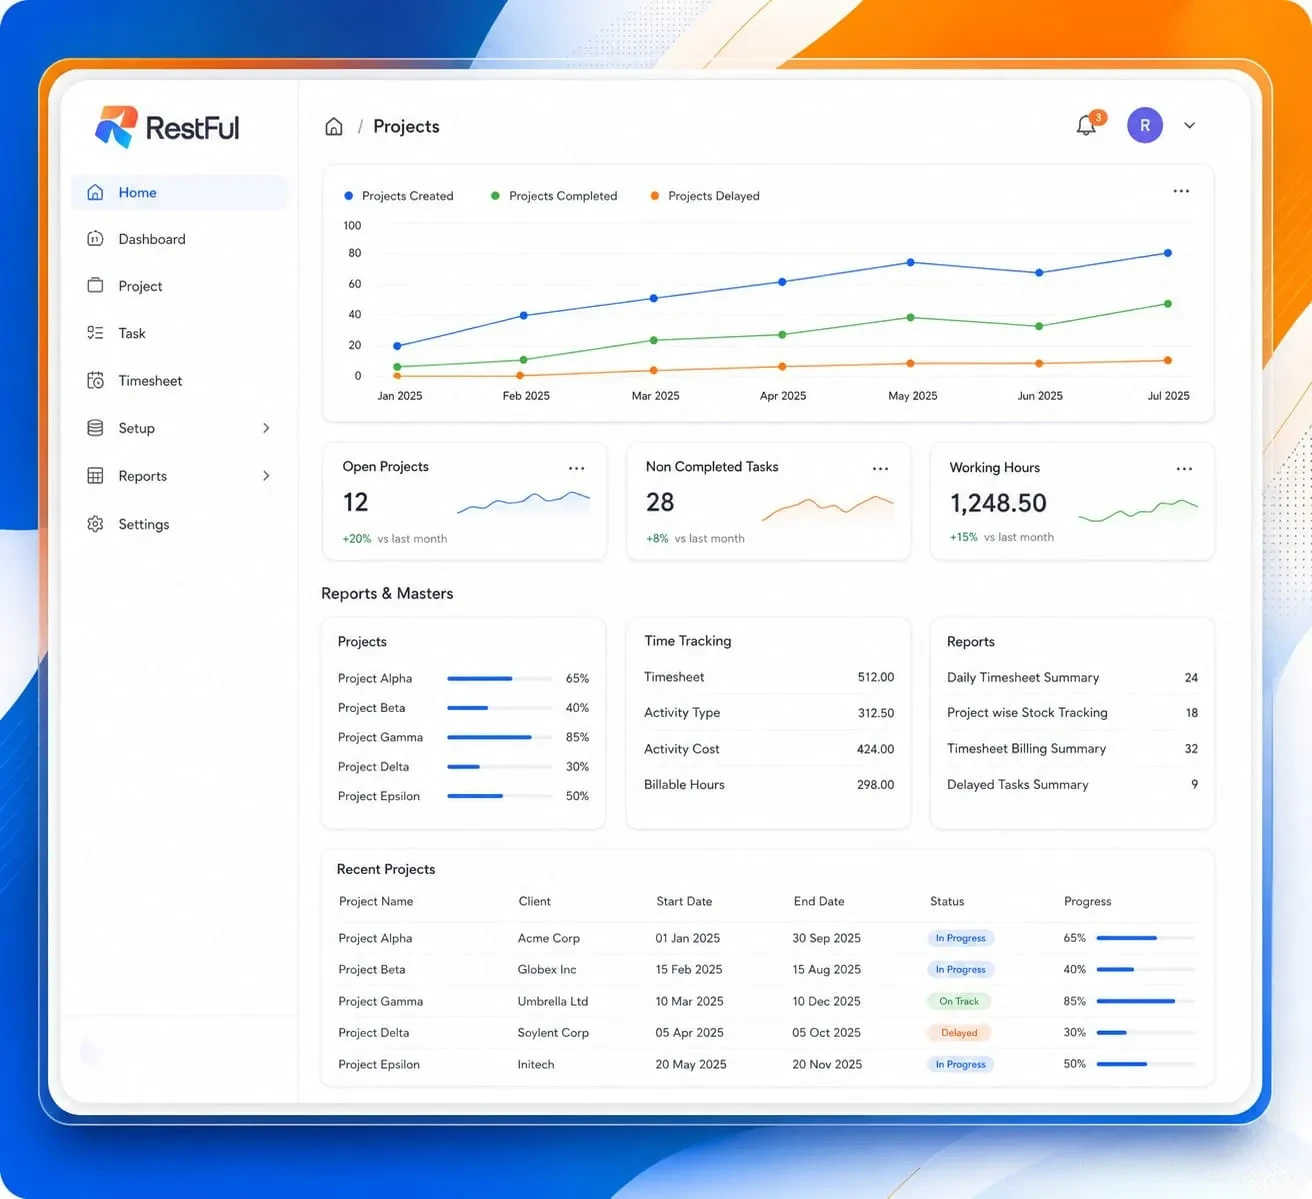Image resolution: width=1312 pixels, height=1199 pixels.
Task: Open the chart card's three-dot menu
Action: (1181, 191)
